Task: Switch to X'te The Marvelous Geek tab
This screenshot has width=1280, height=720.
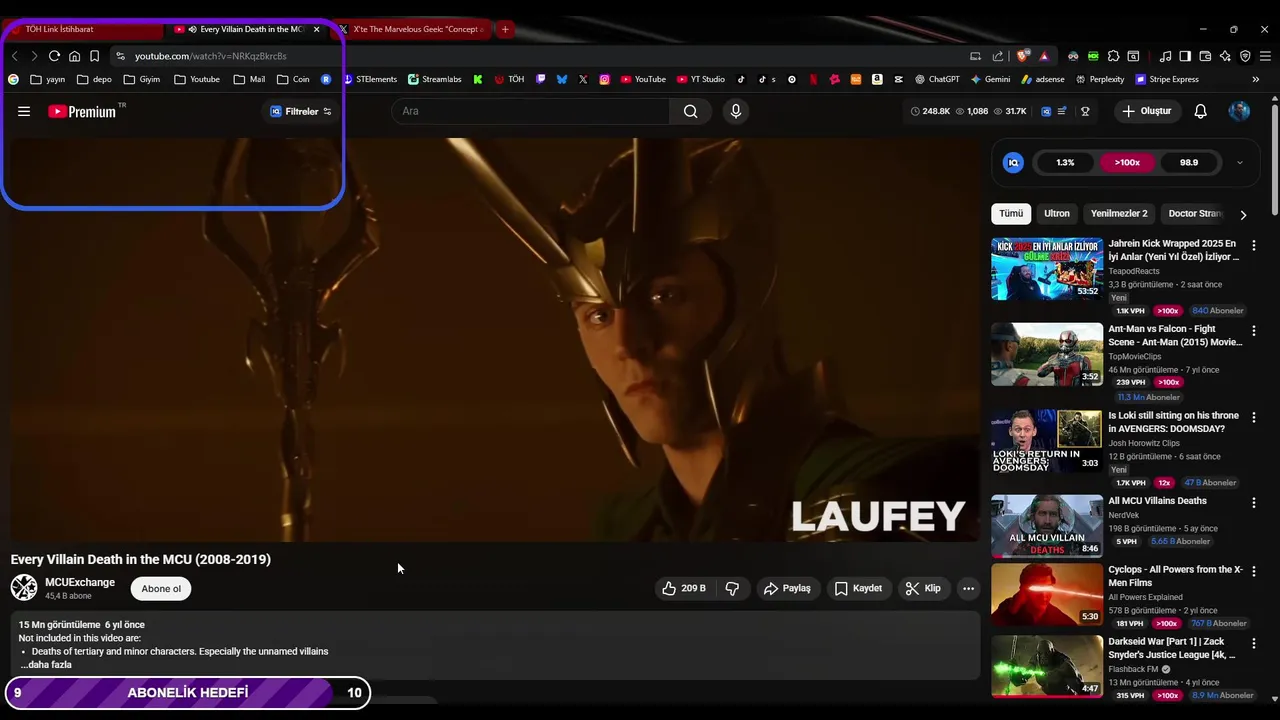Action: 412,29
